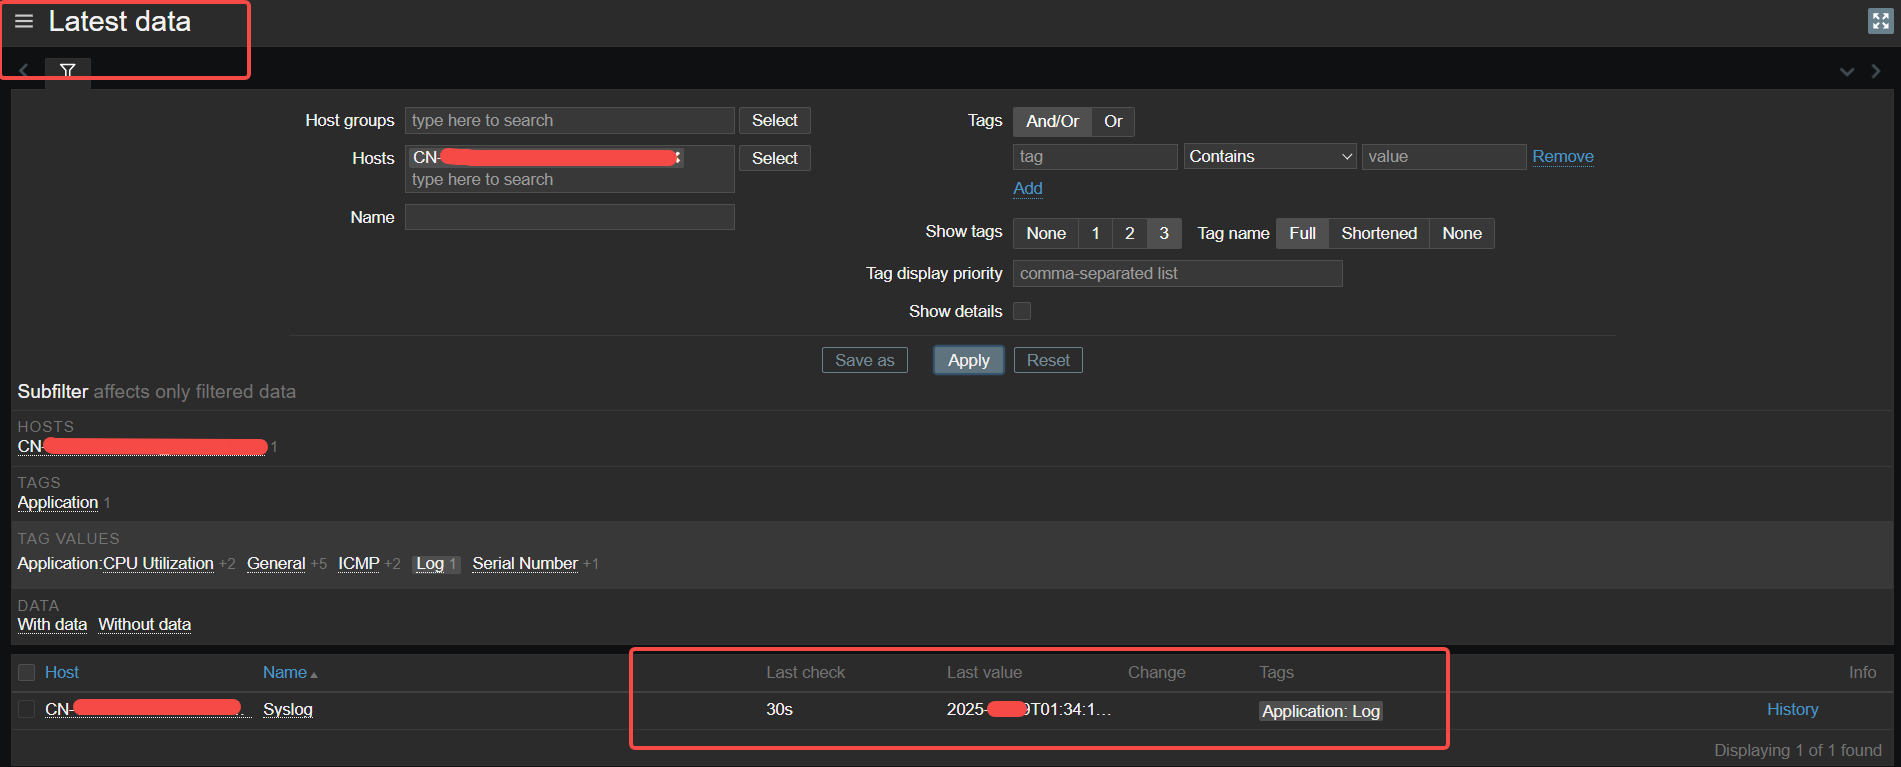Show only items Without data
This screenshot has height=767, width=1901.
[145, 624]
